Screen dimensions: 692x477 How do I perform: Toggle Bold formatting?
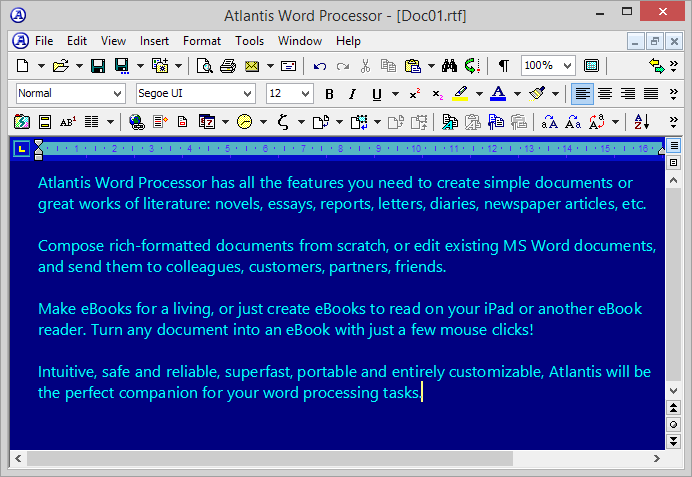[330, 94]
